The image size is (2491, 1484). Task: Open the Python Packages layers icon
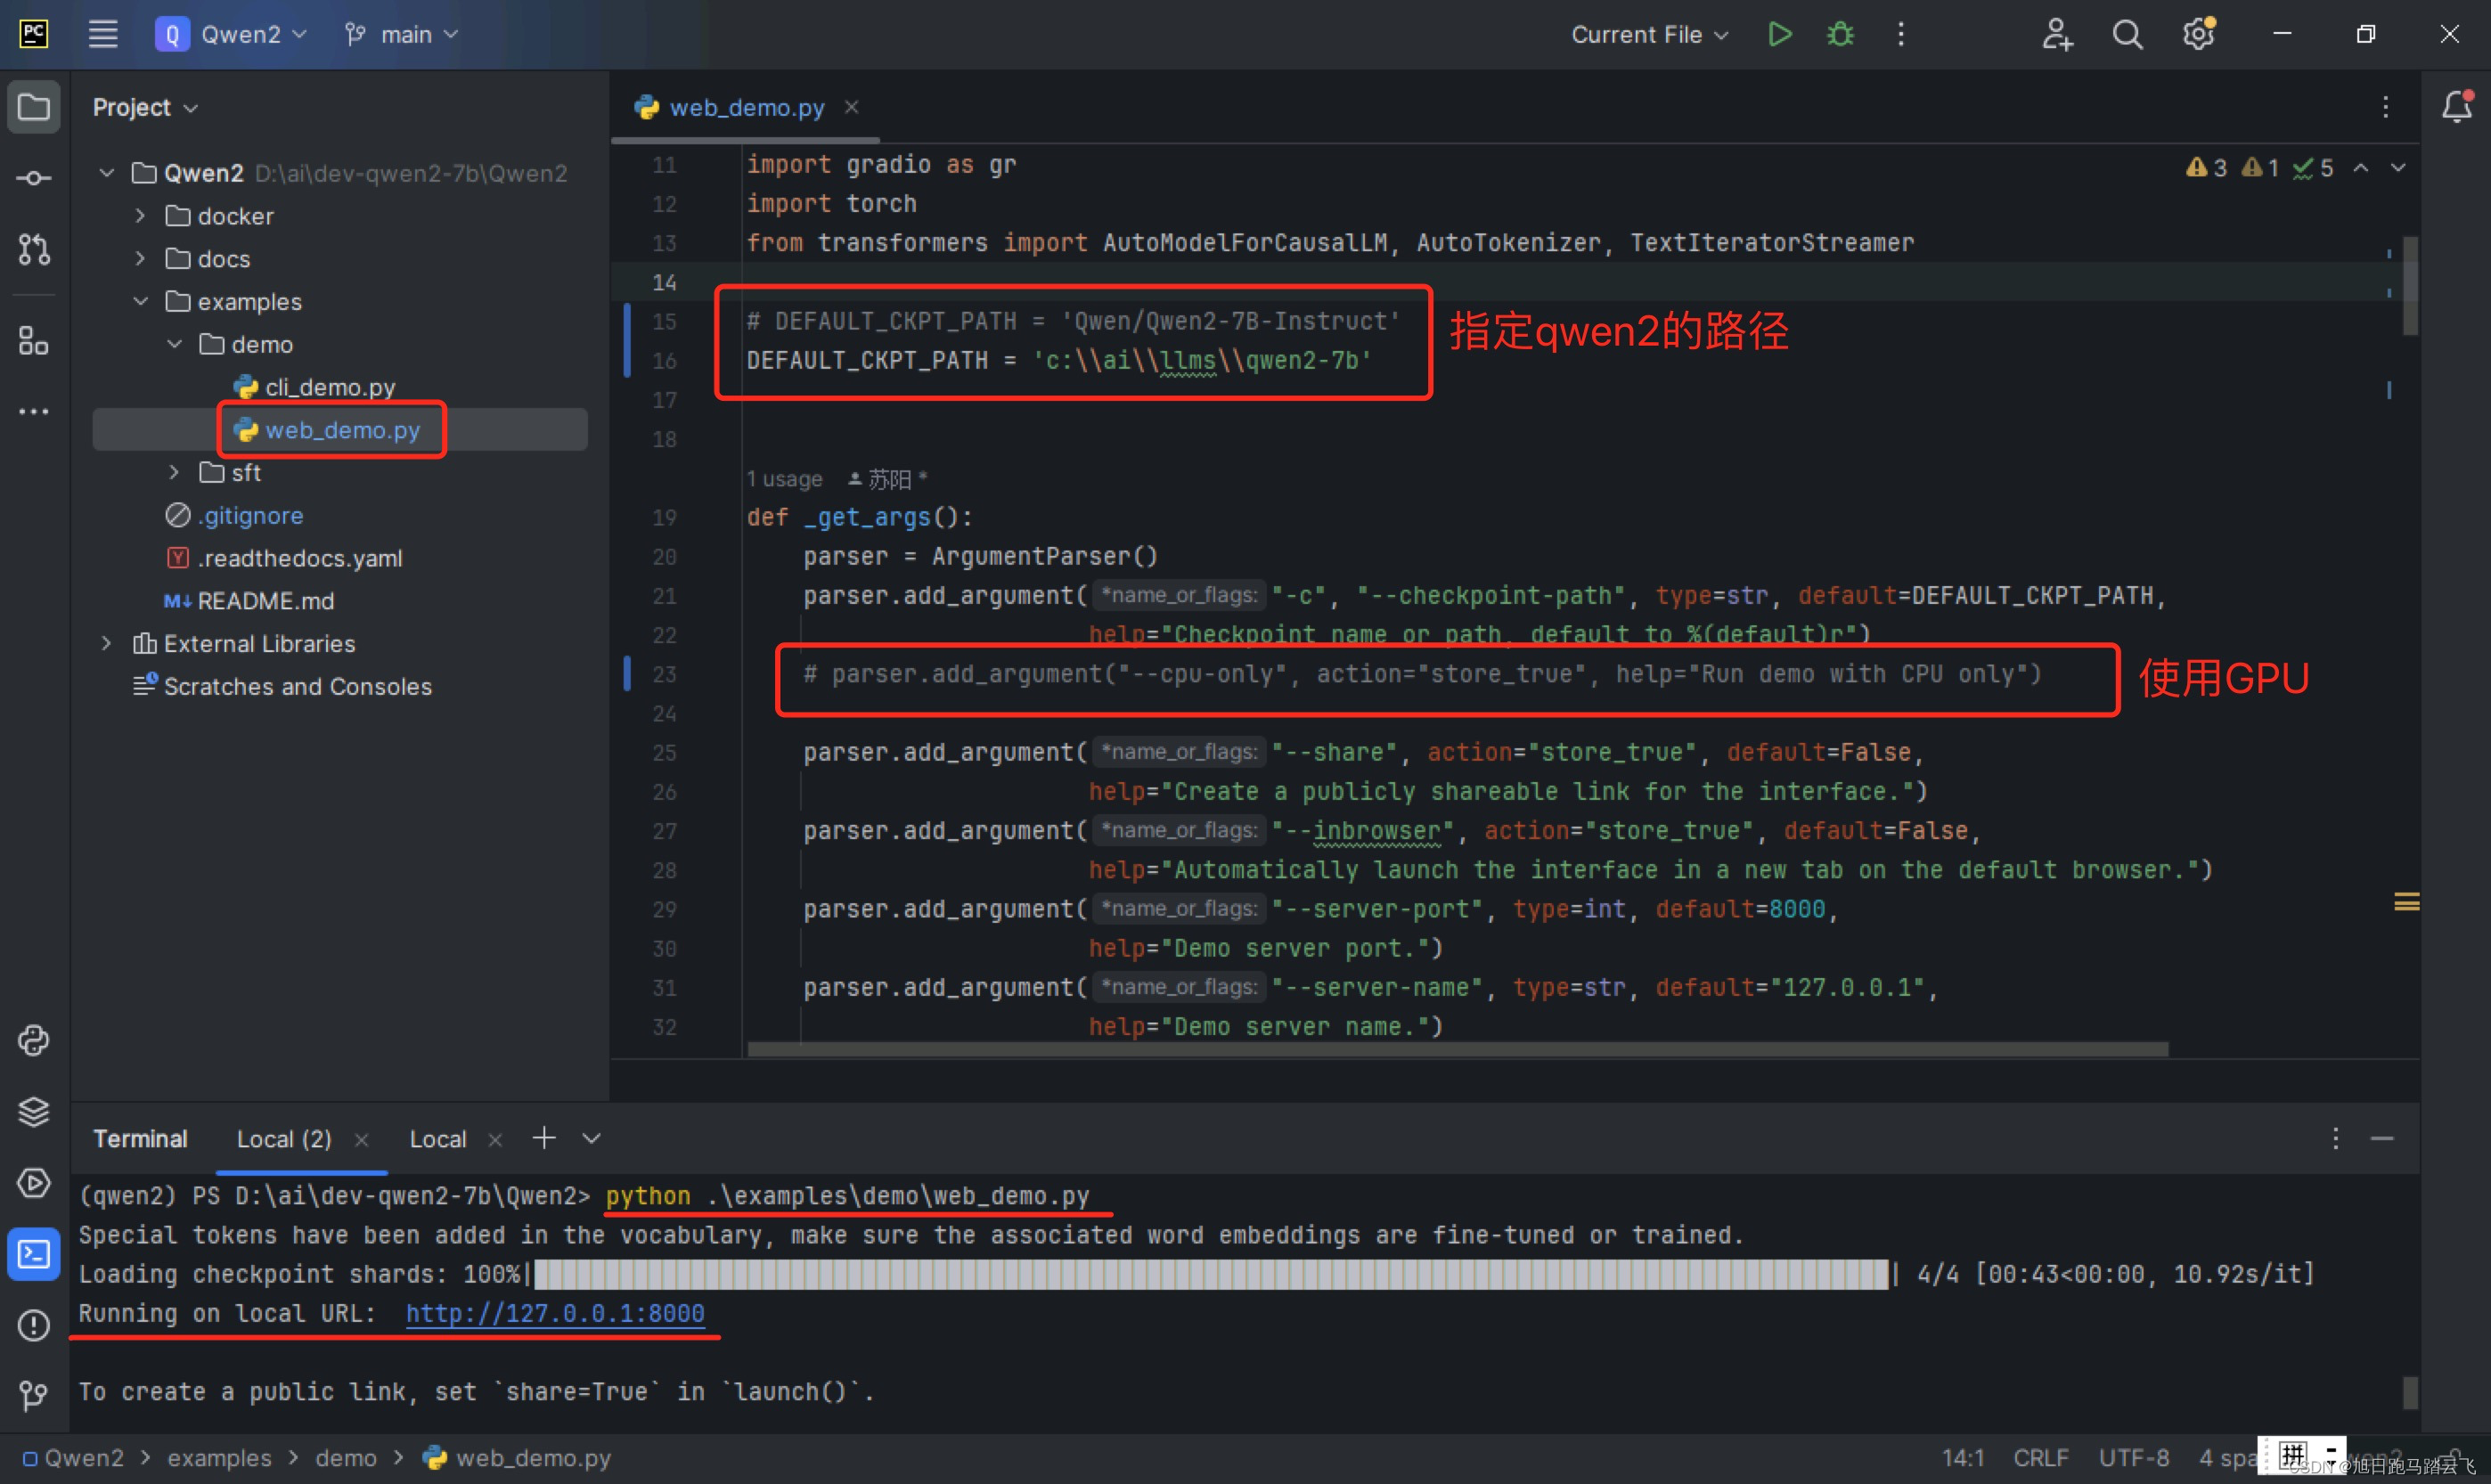pos(34,1111)
